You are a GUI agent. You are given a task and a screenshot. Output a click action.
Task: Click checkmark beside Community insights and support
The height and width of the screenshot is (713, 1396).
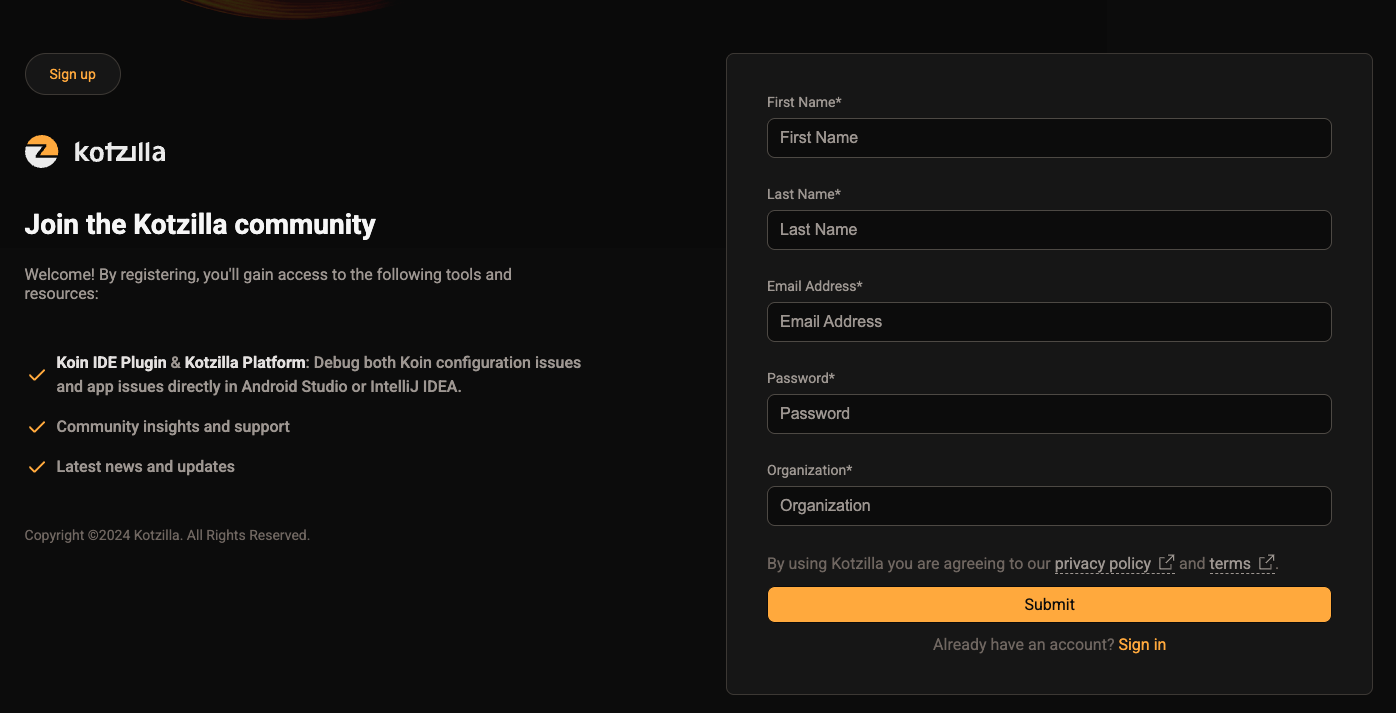coord(37,427)
